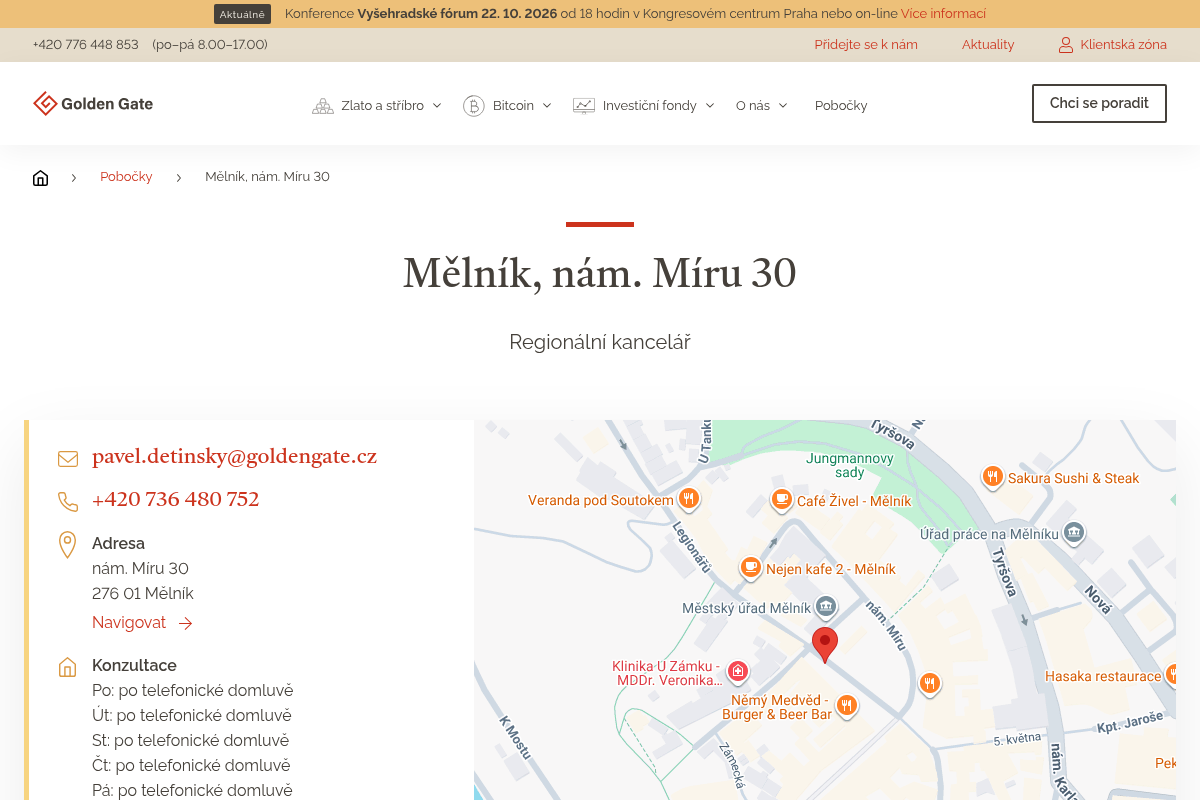Click the user icon beside Klientská zóna
Image resolution: width=1200 pixels, height=800 pixels.
pyautogui.click(x=1066, y=45)
